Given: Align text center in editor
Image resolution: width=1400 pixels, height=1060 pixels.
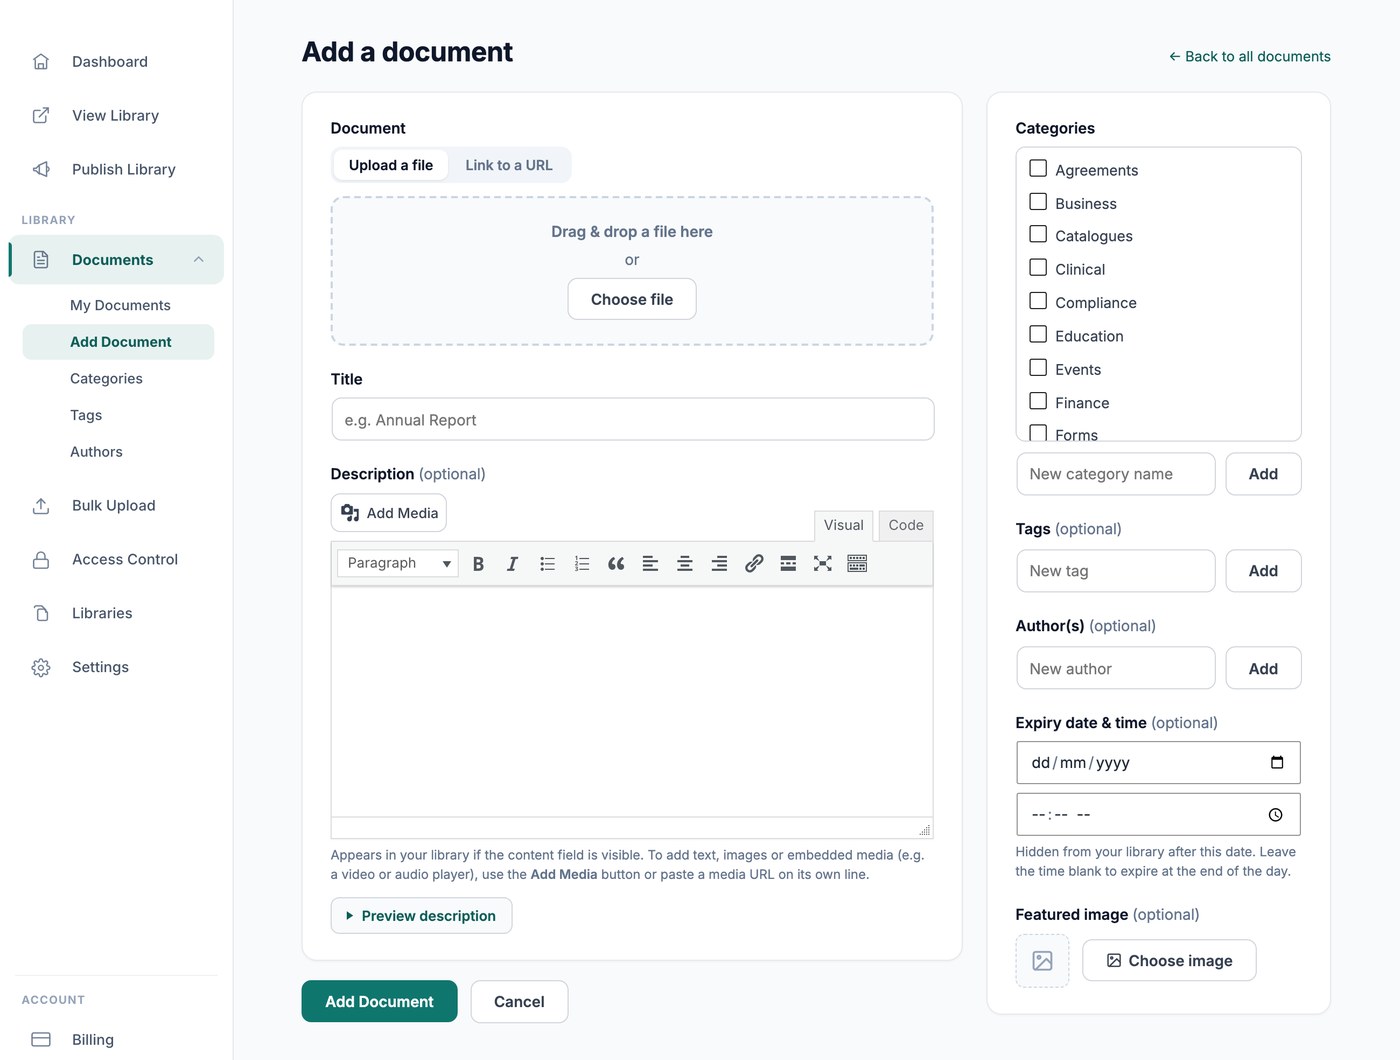Looking at the screenshot, I should pos(685,564).
